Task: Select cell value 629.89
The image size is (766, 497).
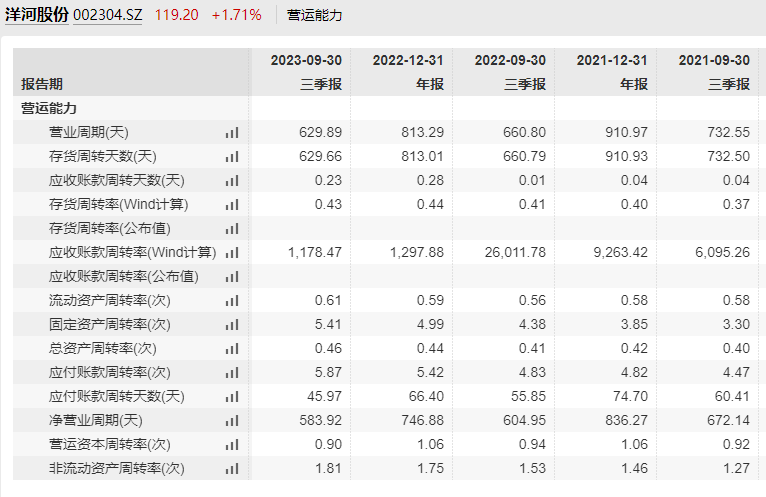Action: (x=320, y=132)
